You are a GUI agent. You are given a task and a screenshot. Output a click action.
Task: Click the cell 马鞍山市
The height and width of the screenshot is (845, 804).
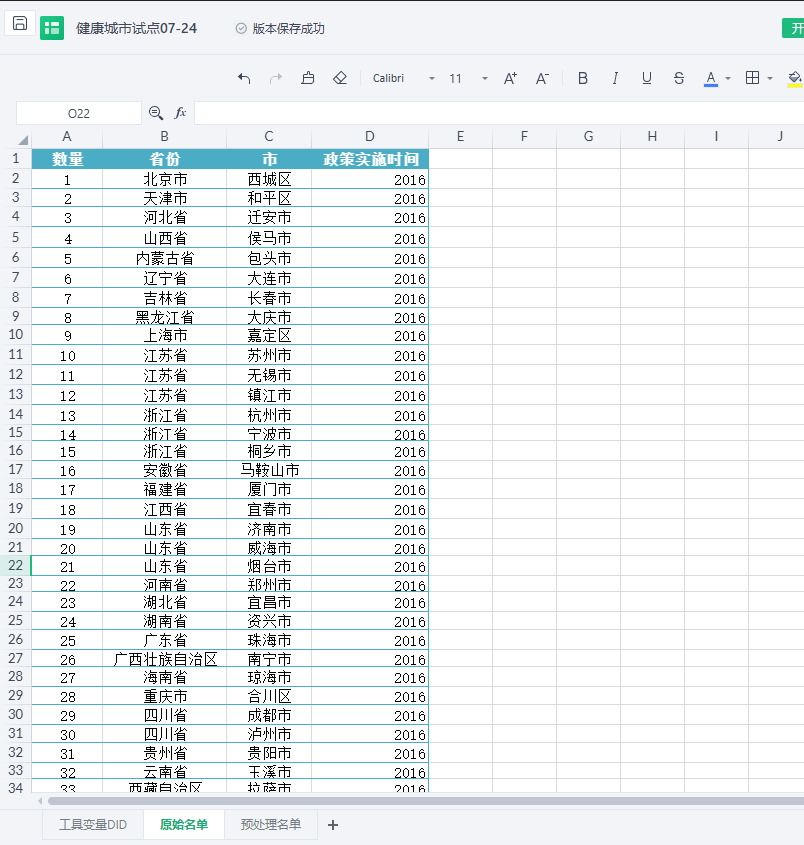[x=269, y=470]
